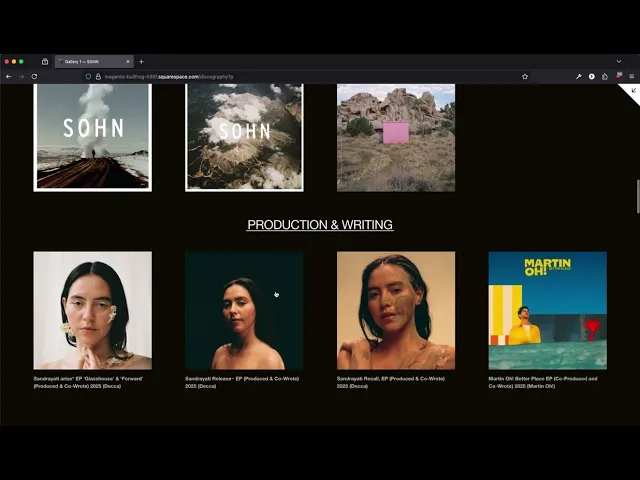
Task: Go back to the previous page
Action: 9,77
